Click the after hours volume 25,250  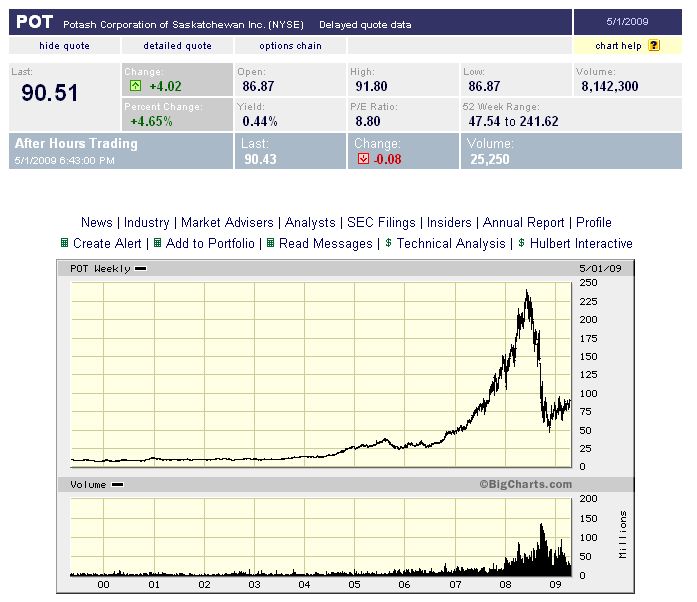490,159
